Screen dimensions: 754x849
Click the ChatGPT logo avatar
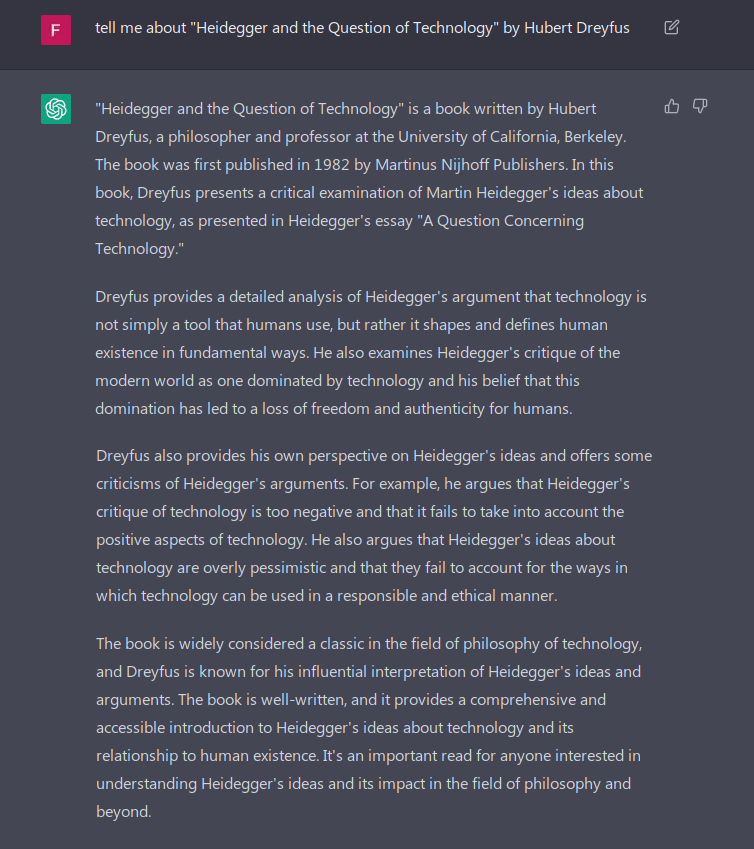[56, 109]
